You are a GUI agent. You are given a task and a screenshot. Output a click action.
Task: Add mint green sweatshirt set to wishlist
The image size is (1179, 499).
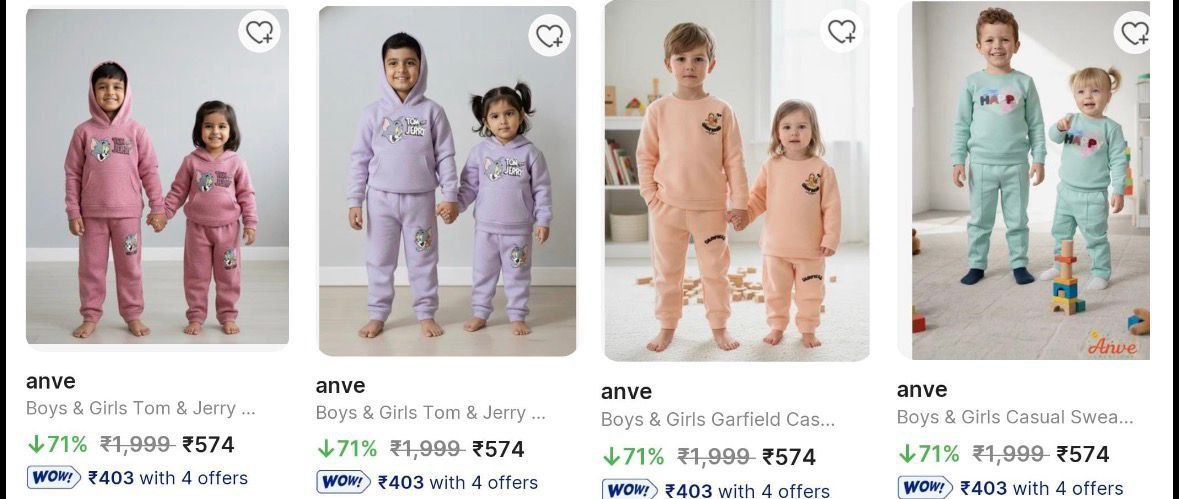coord(1135,33)
